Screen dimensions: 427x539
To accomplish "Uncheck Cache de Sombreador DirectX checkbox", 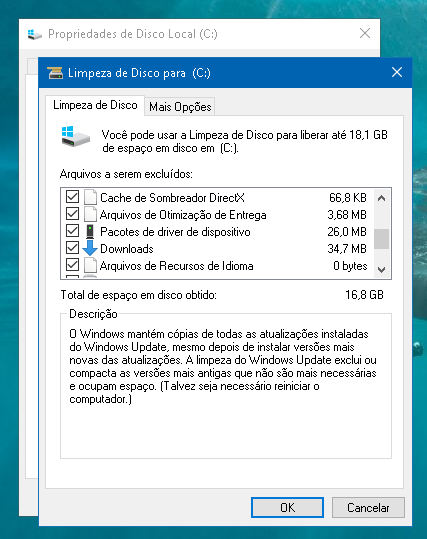I will coord(73,197).
